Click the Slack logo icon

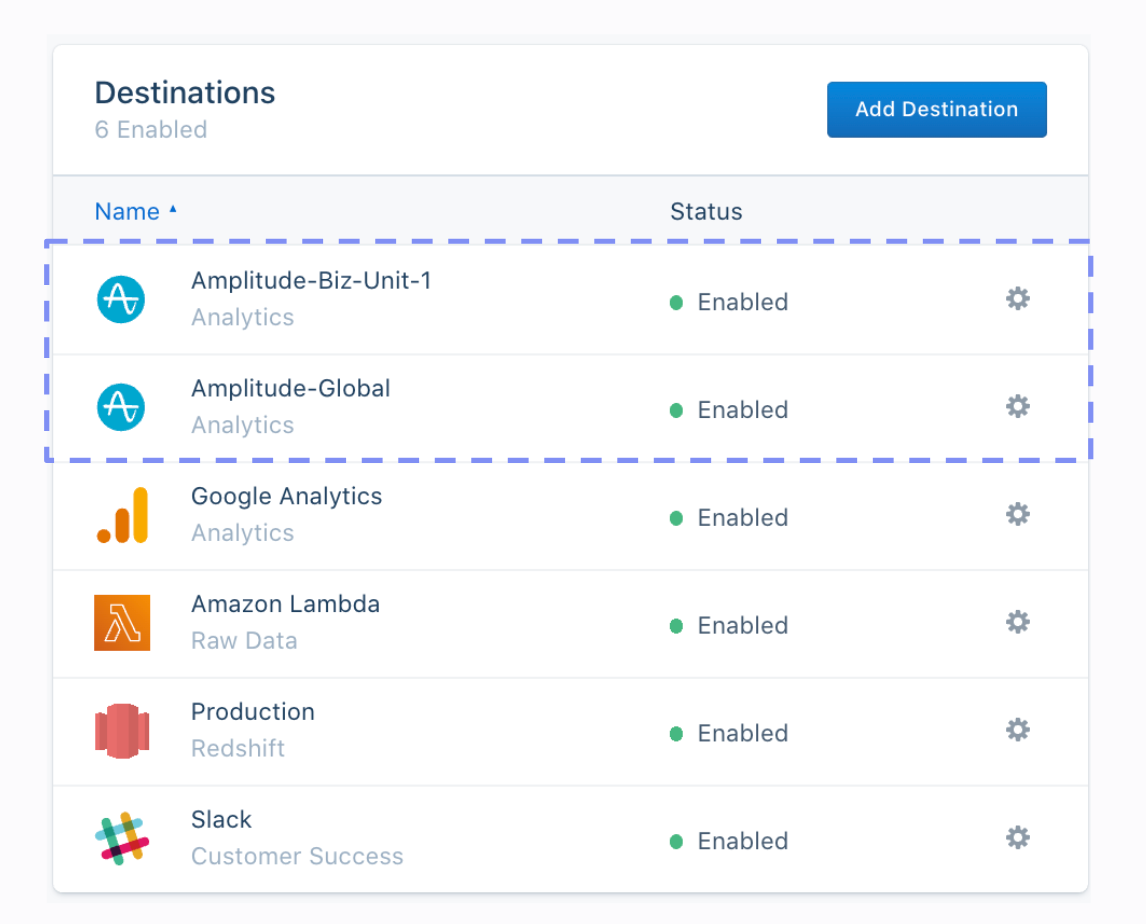[x=122, y=838]
